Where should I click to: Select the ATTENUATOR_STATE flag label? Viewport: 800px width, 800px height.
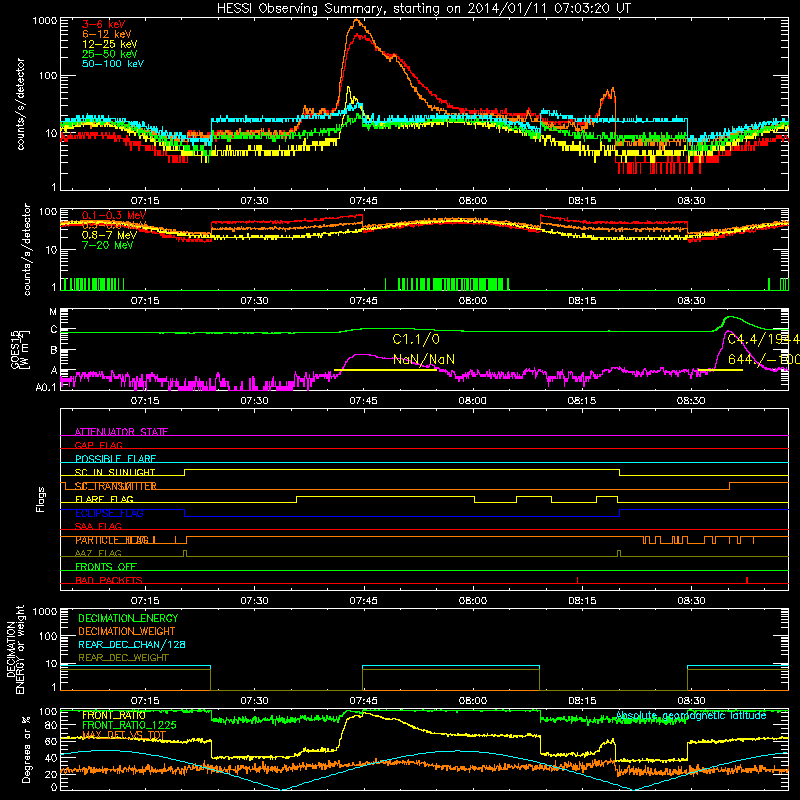[121, 432]
